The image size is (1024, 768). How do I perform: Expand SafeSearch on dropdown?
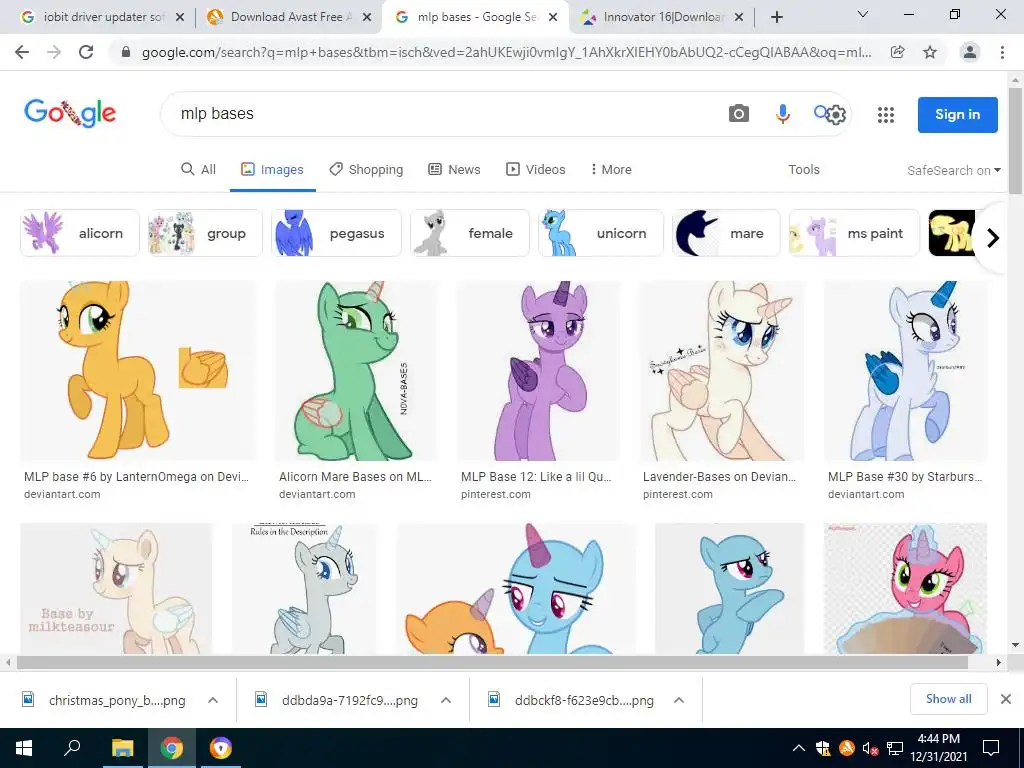(953, 170)
